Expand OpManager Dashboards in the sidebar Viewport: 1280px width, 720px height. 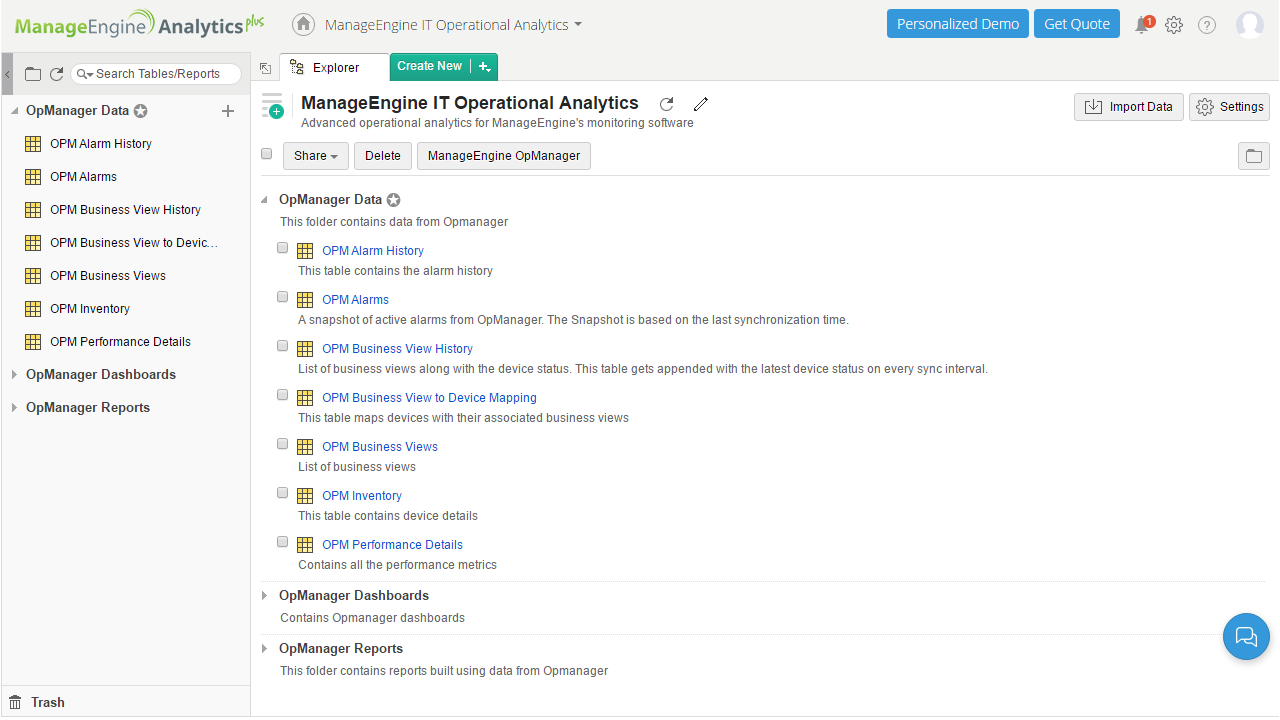(15, 375)
